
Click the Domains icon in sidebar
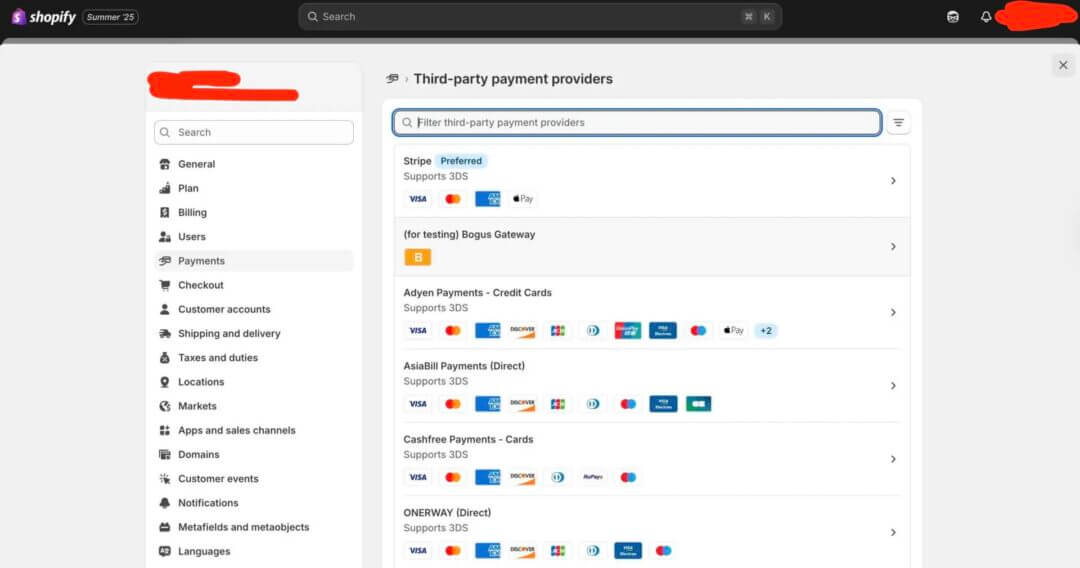165,454
